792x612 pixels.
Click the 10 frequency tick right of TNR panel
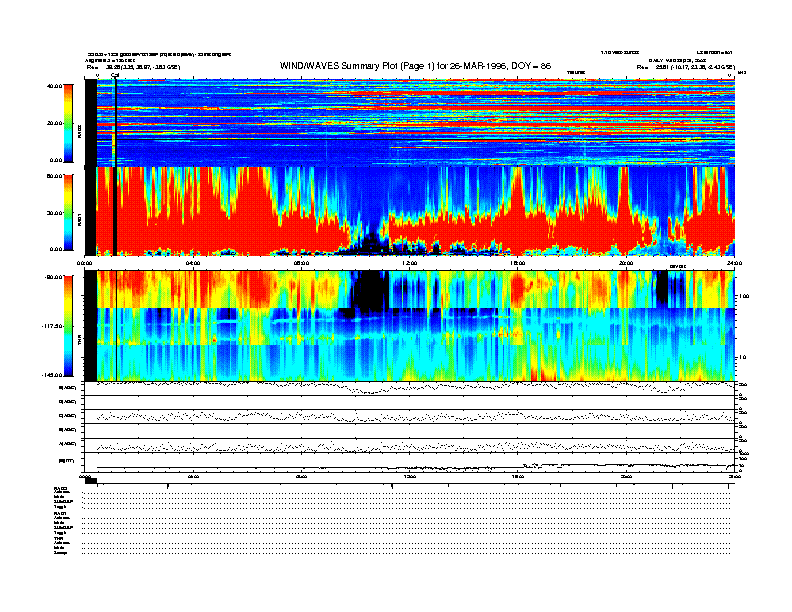(743, 357)
